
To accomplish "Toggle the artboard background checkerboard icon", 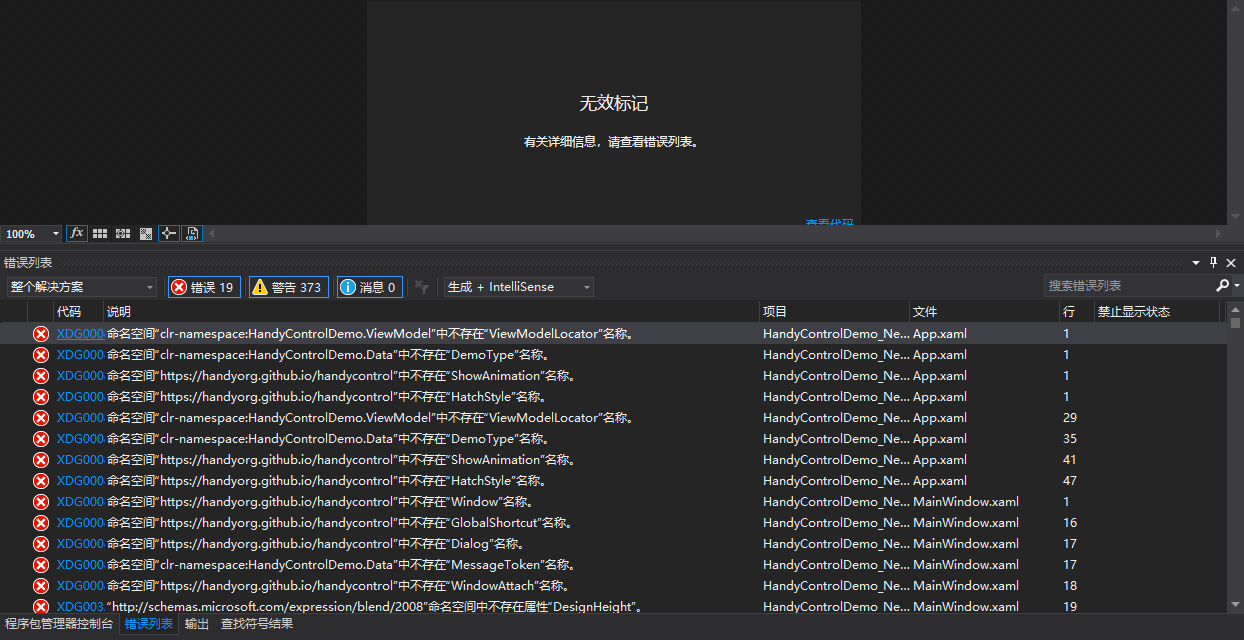I will [146, 233].
